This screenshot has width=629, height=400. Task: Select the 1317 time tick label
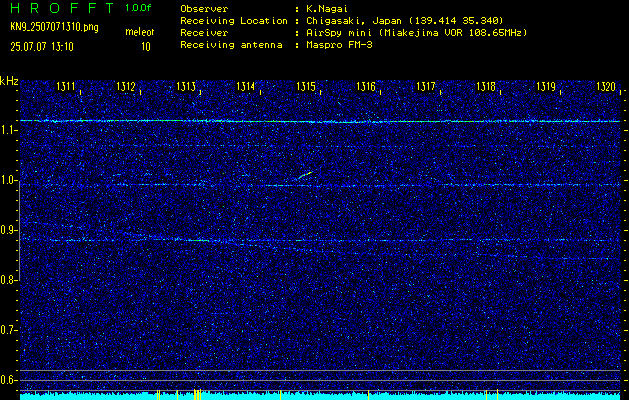click(426, 86)
